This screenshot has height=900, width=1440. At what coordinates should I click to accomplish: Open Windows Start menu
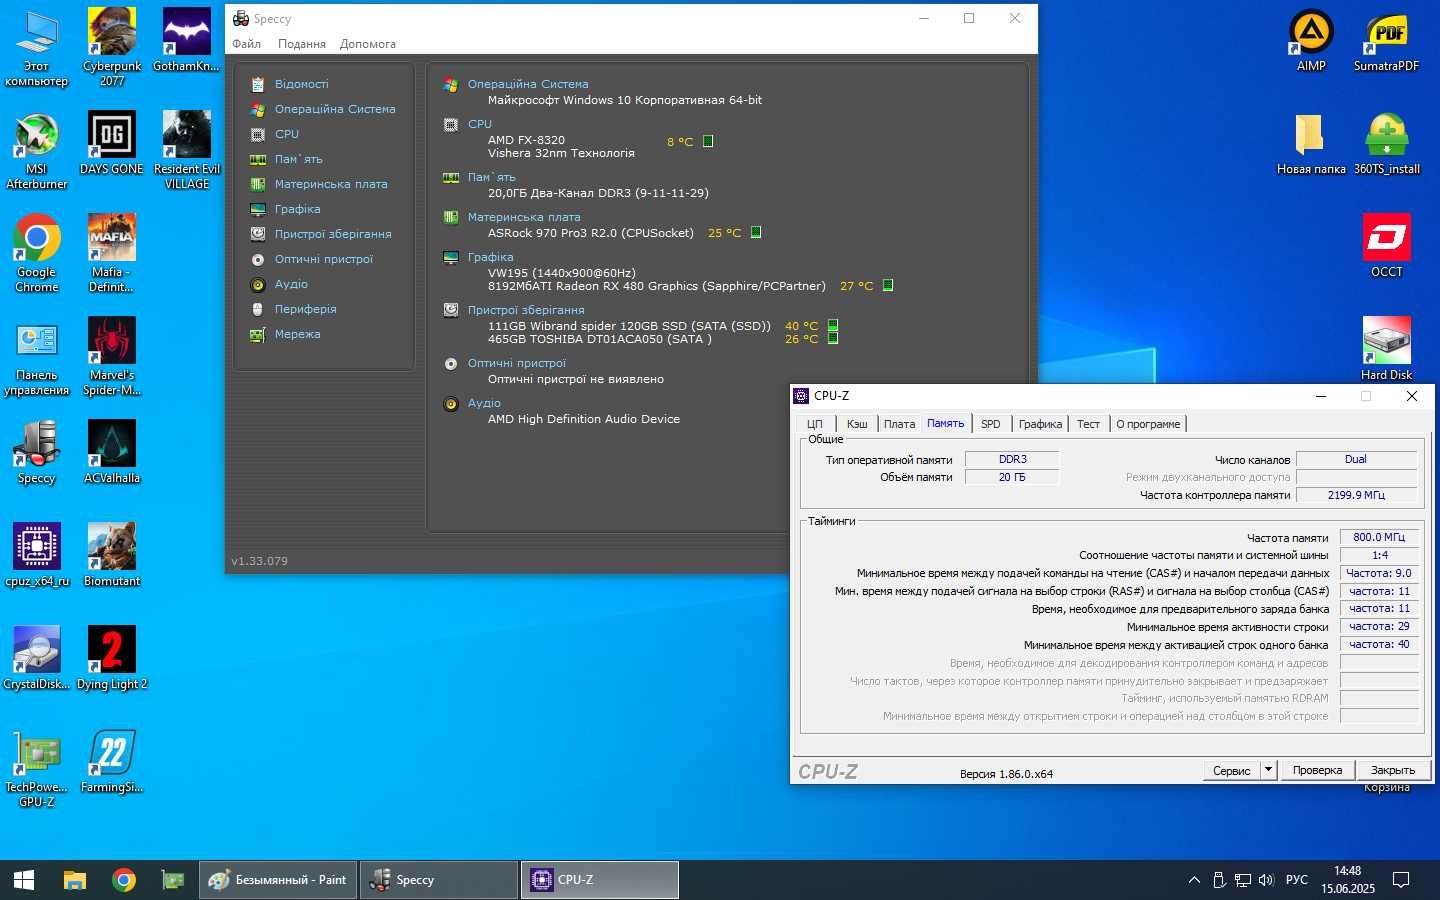pos(24,880)
